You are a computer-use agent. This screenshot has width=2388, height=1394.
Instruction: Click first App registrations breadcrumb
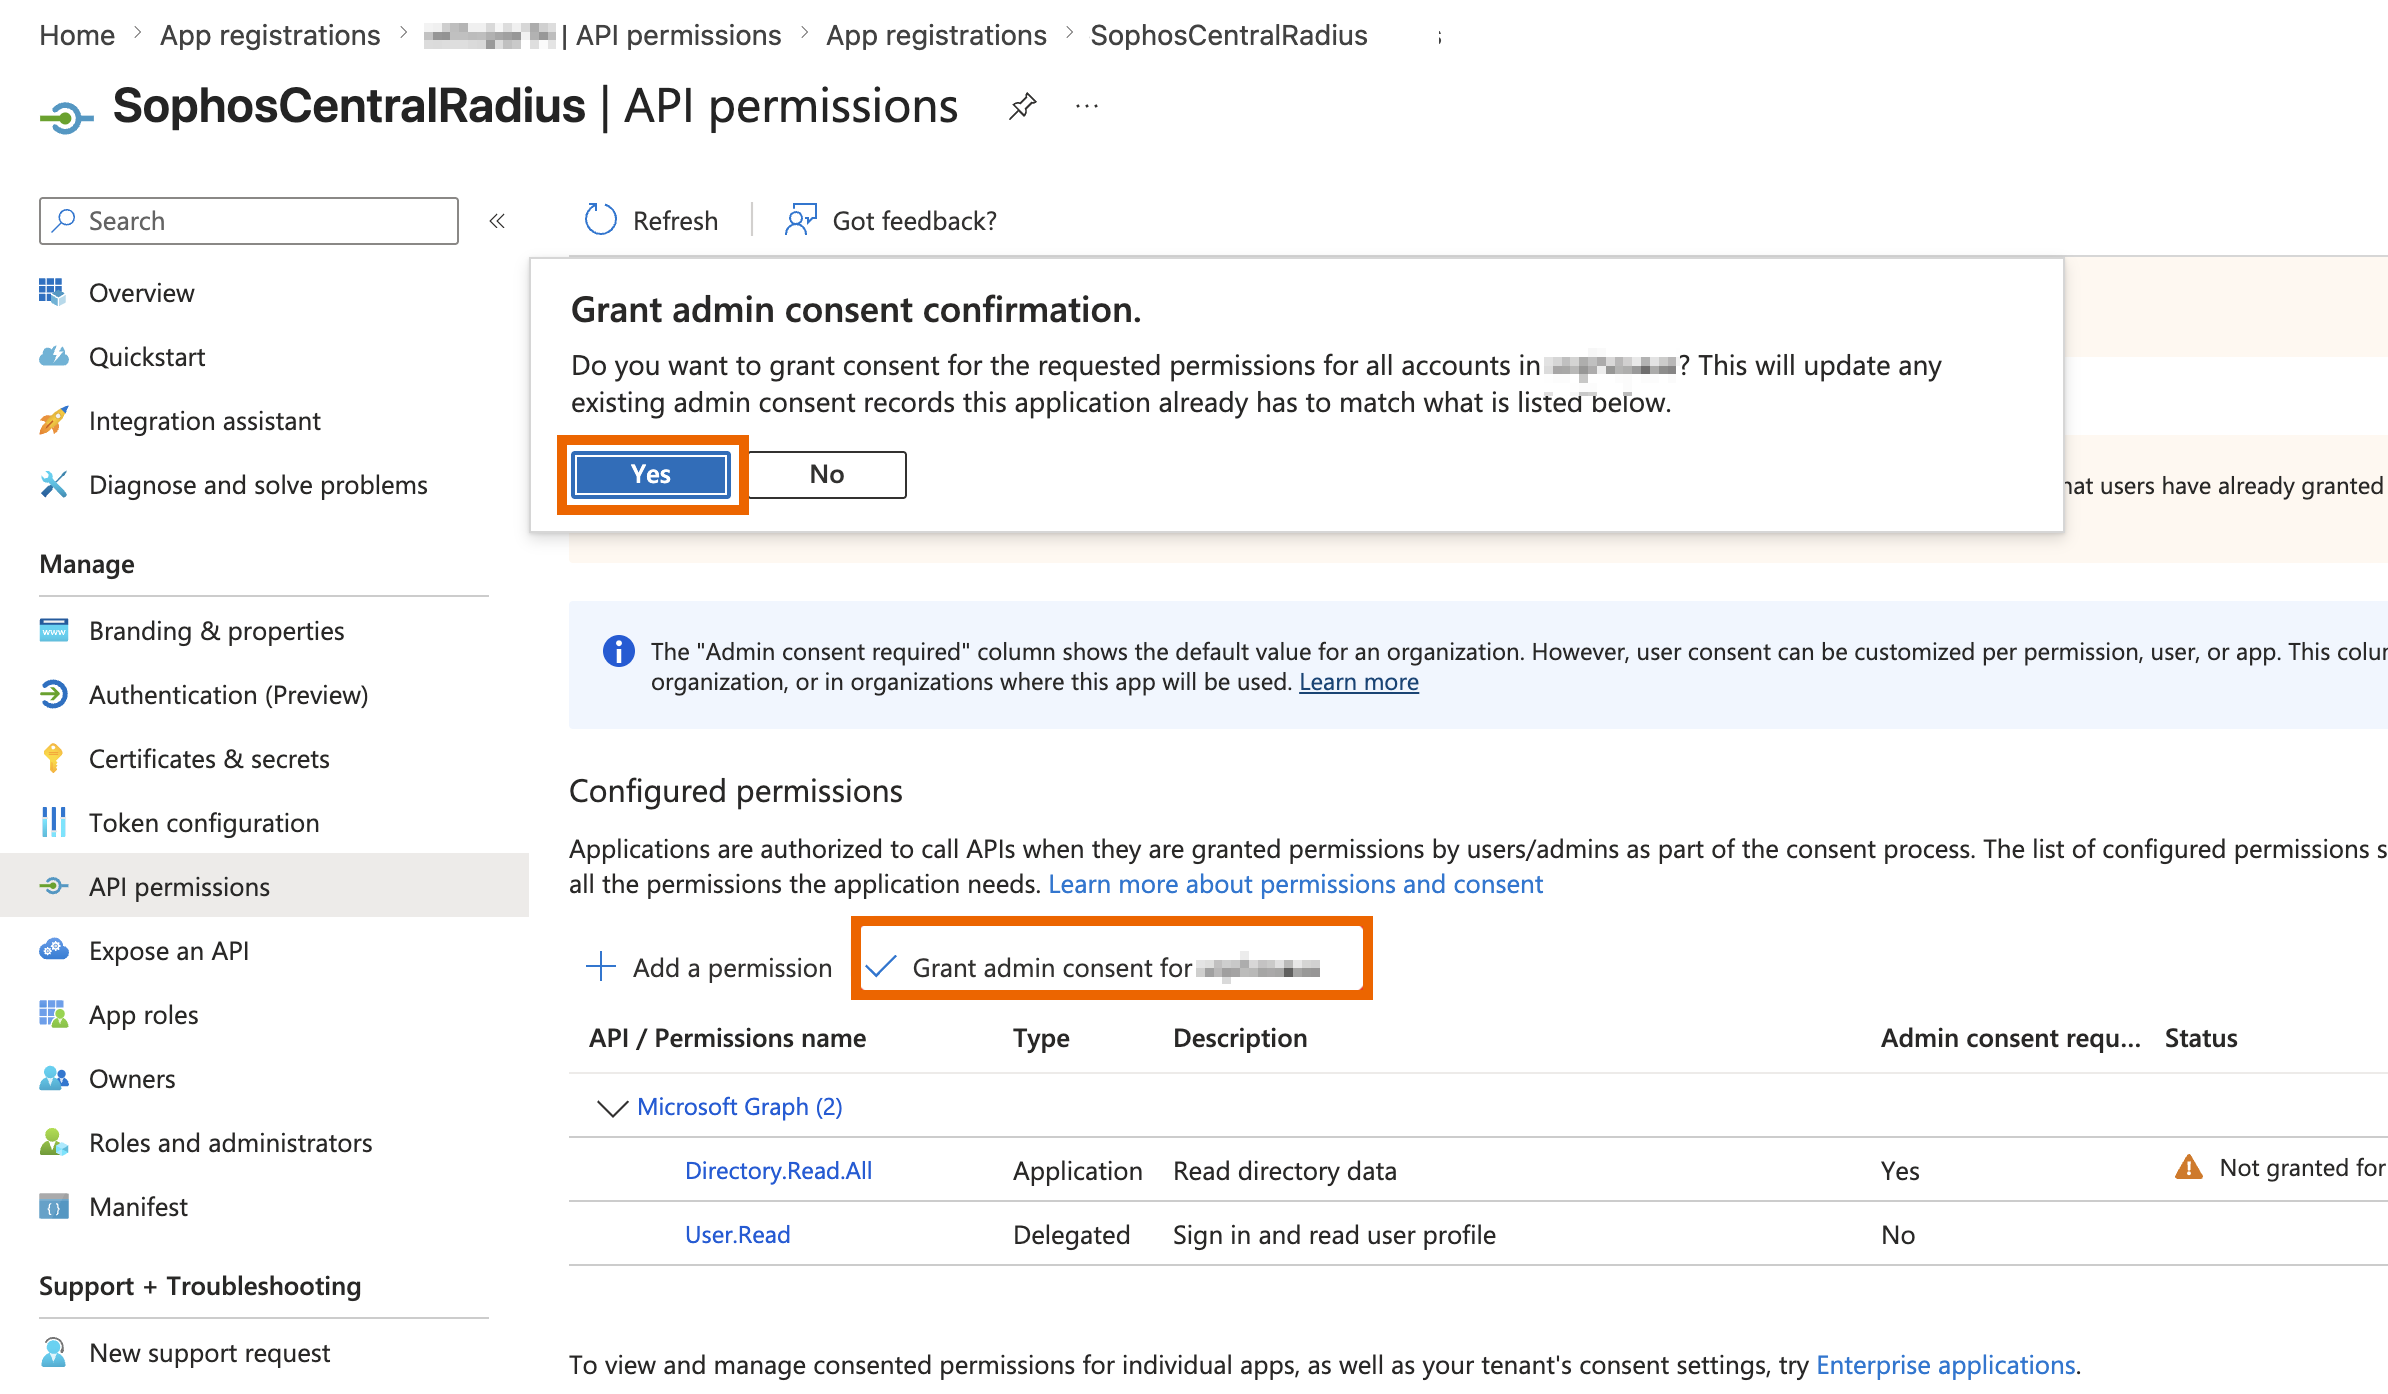pos(270,35)
